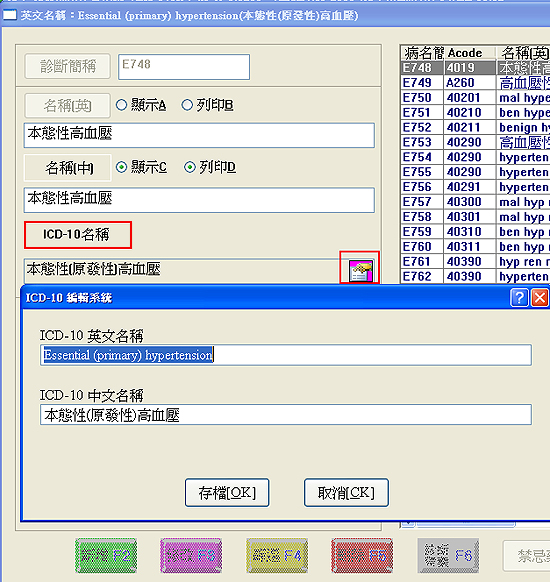Click the Acode column header
Viewport: 550px width, 582px height.
click(469, 53)
